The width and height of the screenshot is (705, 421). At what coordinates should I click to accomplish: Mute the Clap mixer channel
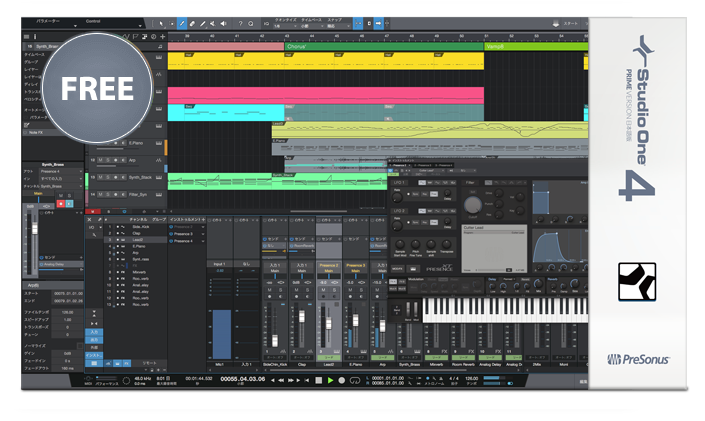[x=296, y=290]
